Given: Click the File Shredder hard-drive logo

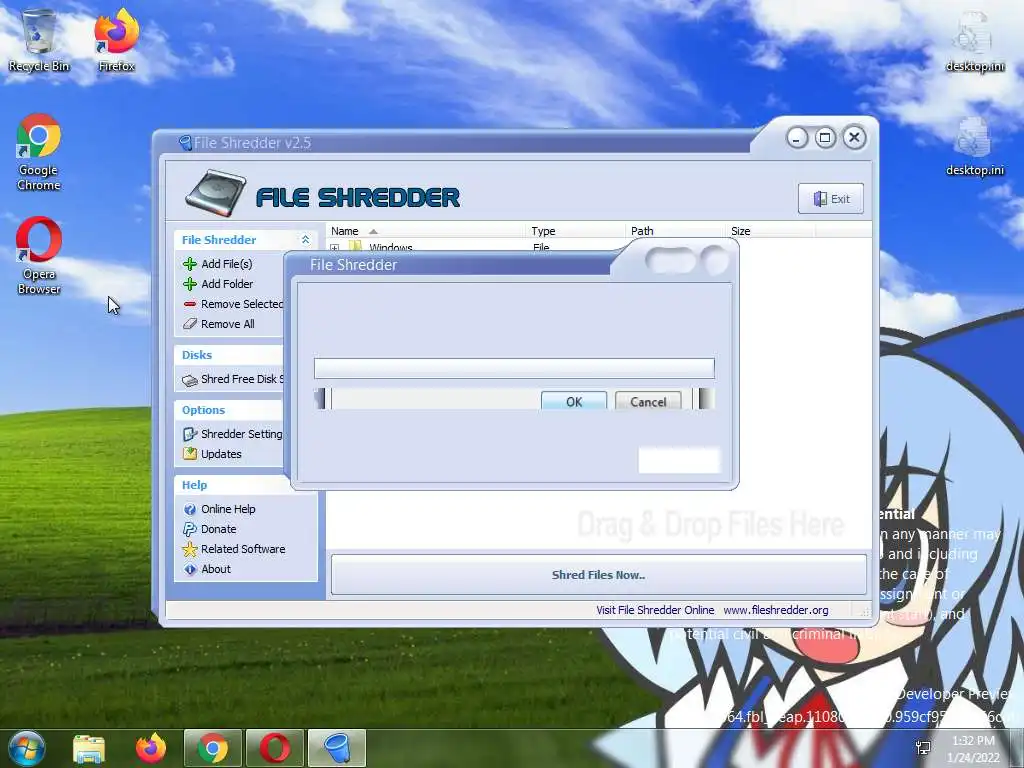Looking at the screenshot, I should tap(216, 193).
